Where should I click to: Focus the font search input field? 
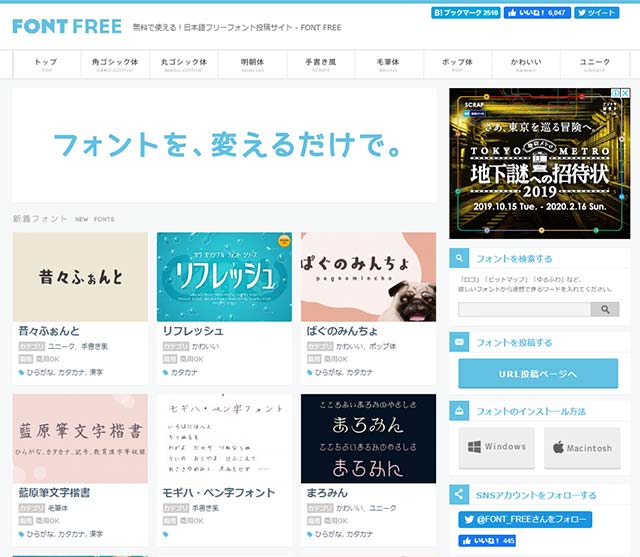click(524, 309)
